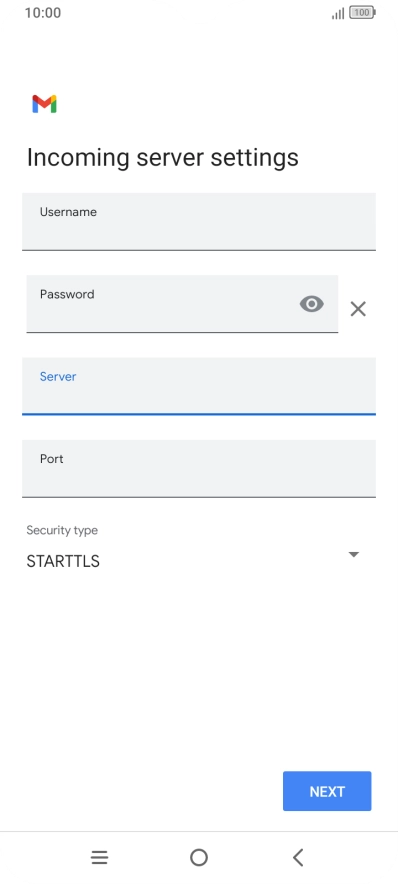Tap the NEXT button
Screen dimensions: 398x884
[327, 791]
